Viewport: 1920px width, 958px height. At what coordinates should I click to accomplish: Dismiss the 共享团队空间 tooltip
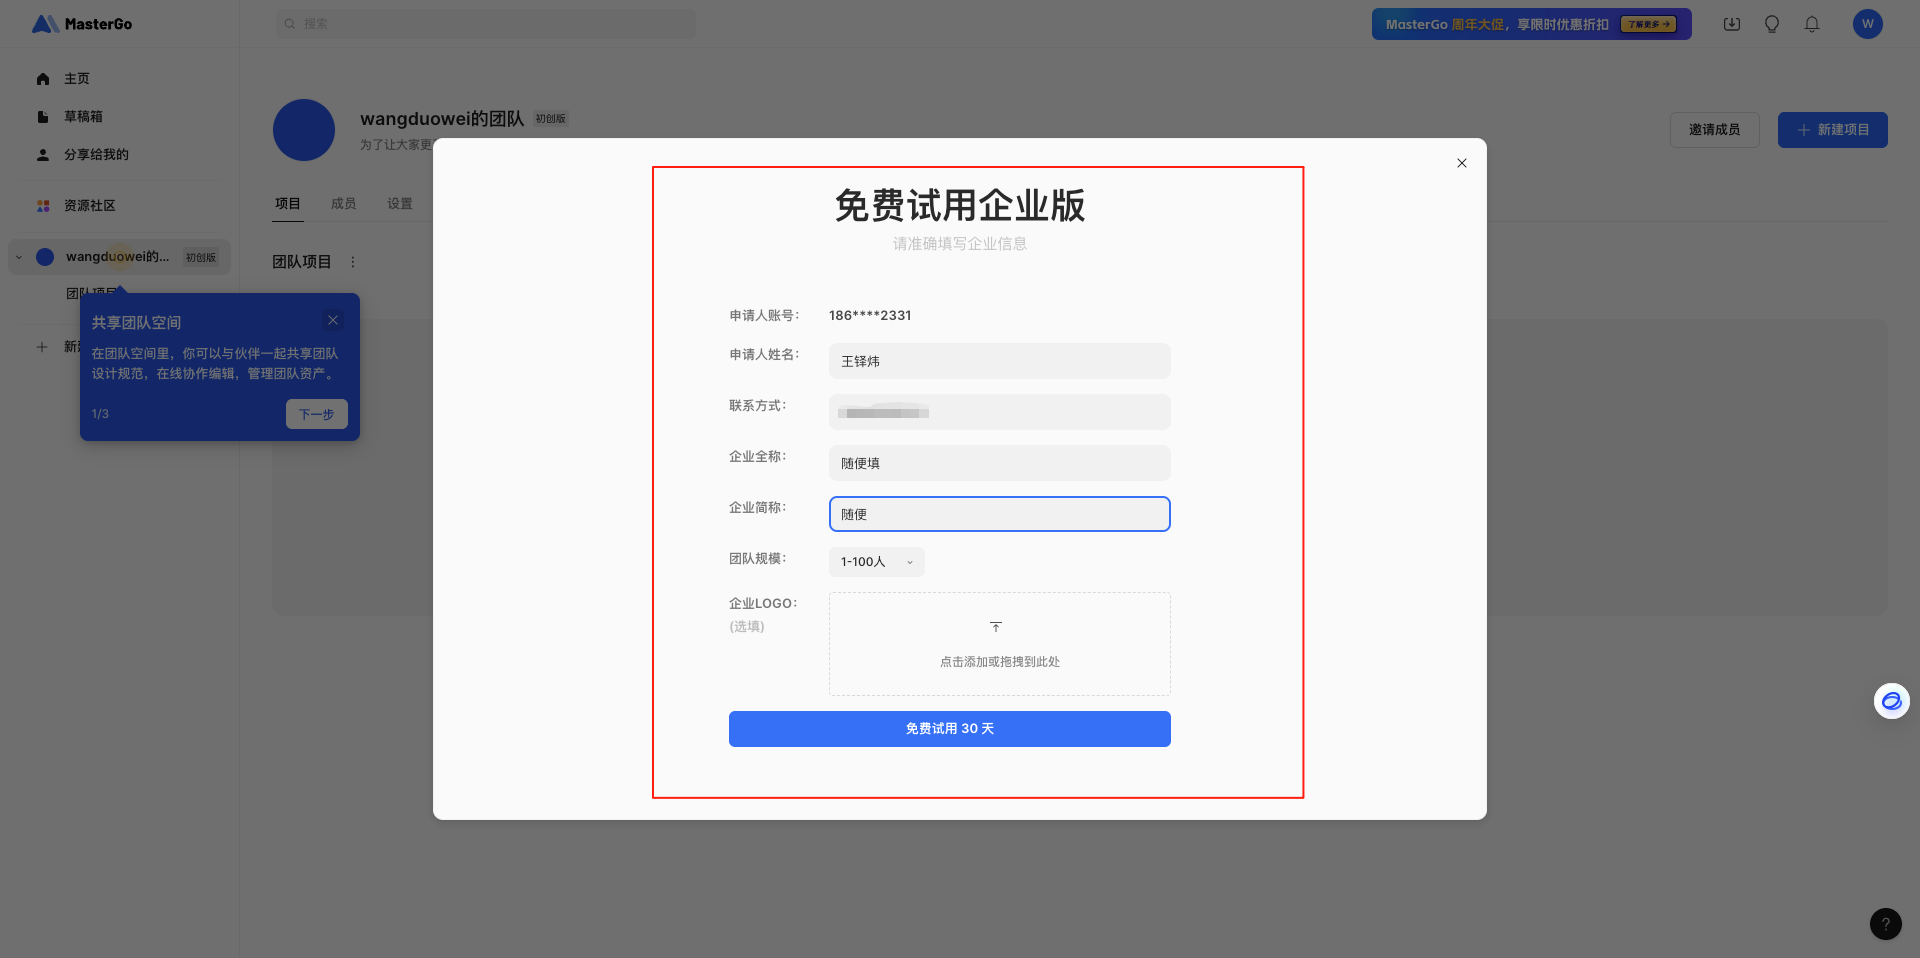pos(333,320)
